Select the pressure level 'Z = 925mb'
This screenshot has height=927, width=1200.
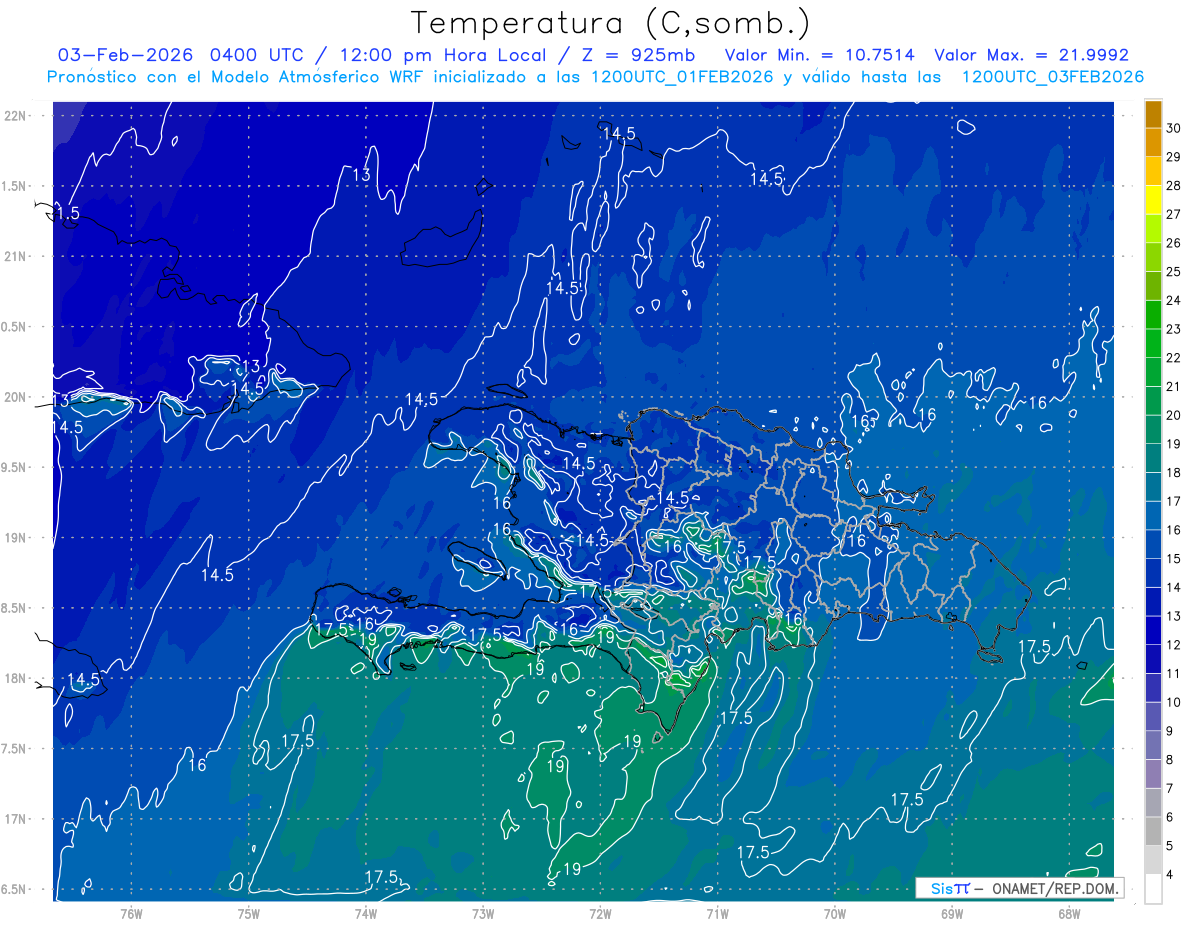(637, 55)
